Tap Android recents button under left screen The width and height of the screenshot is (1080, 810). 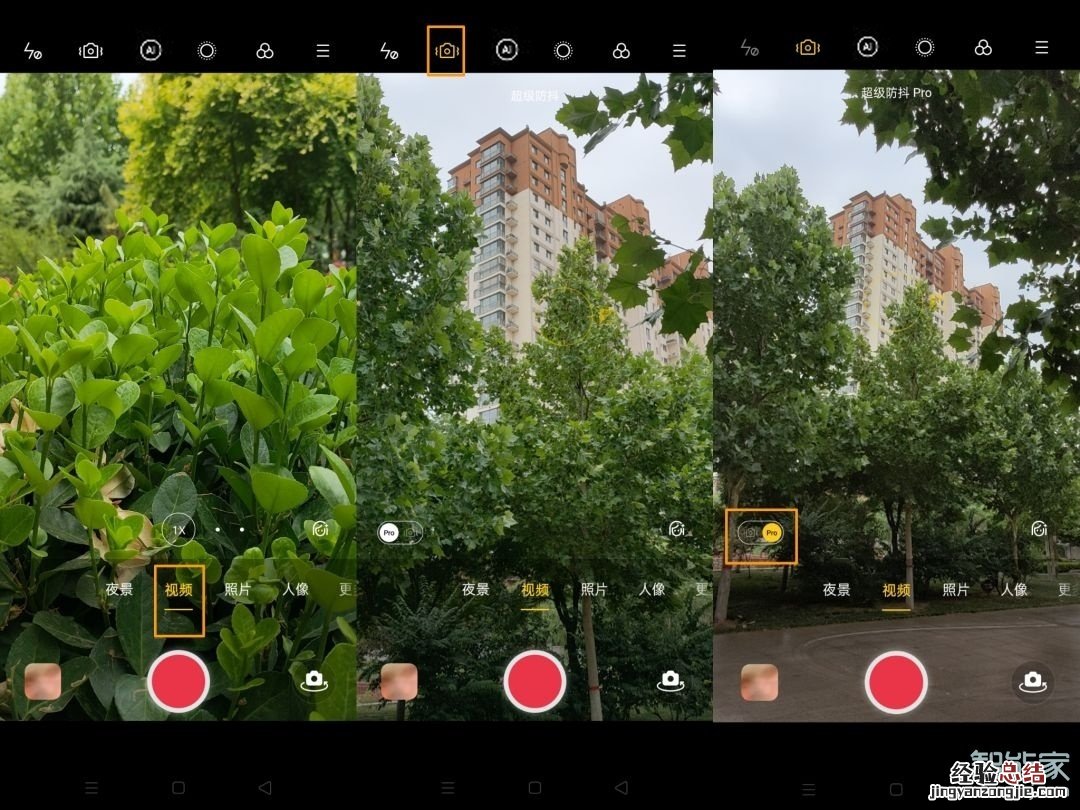[x=91, y=787]
